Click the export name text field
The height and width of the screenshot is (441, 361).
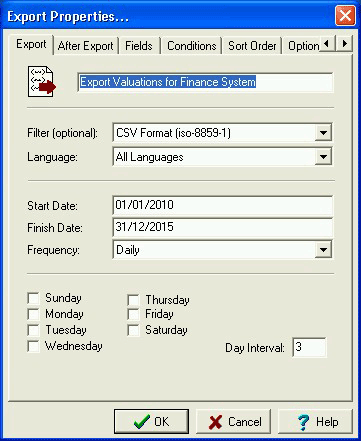pyautogui.click(x=205, y=82)
